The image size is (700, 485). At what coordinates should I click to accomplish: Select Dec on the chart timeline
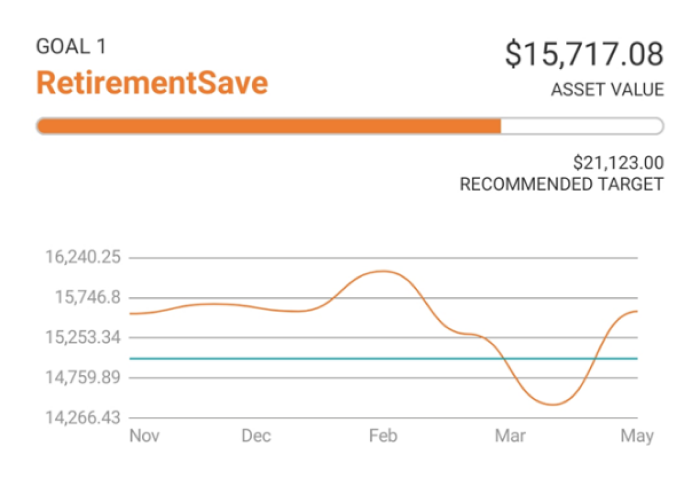[x=256, y=436]
